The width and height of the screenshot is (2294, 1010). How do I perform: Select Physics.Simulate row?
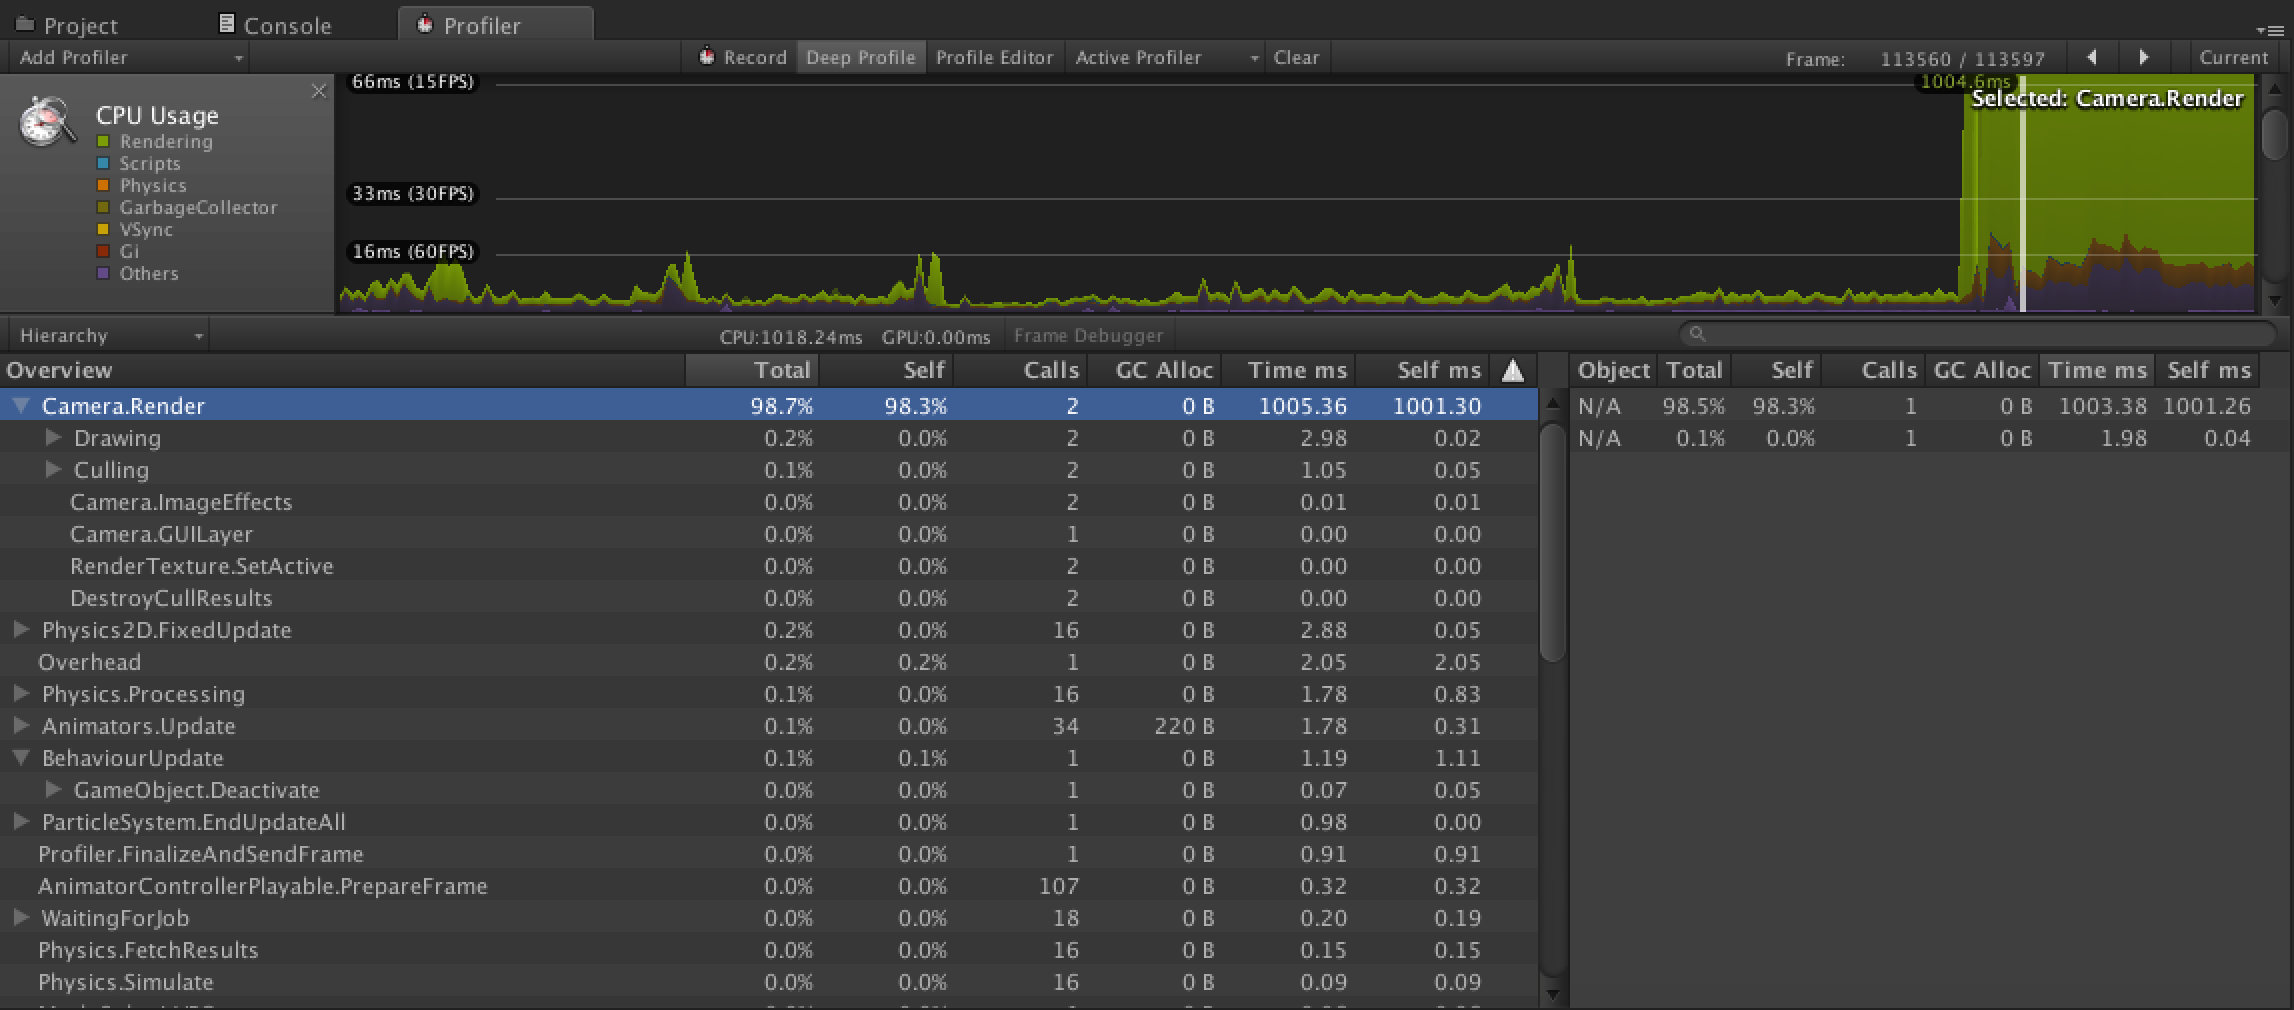point(768,981)
